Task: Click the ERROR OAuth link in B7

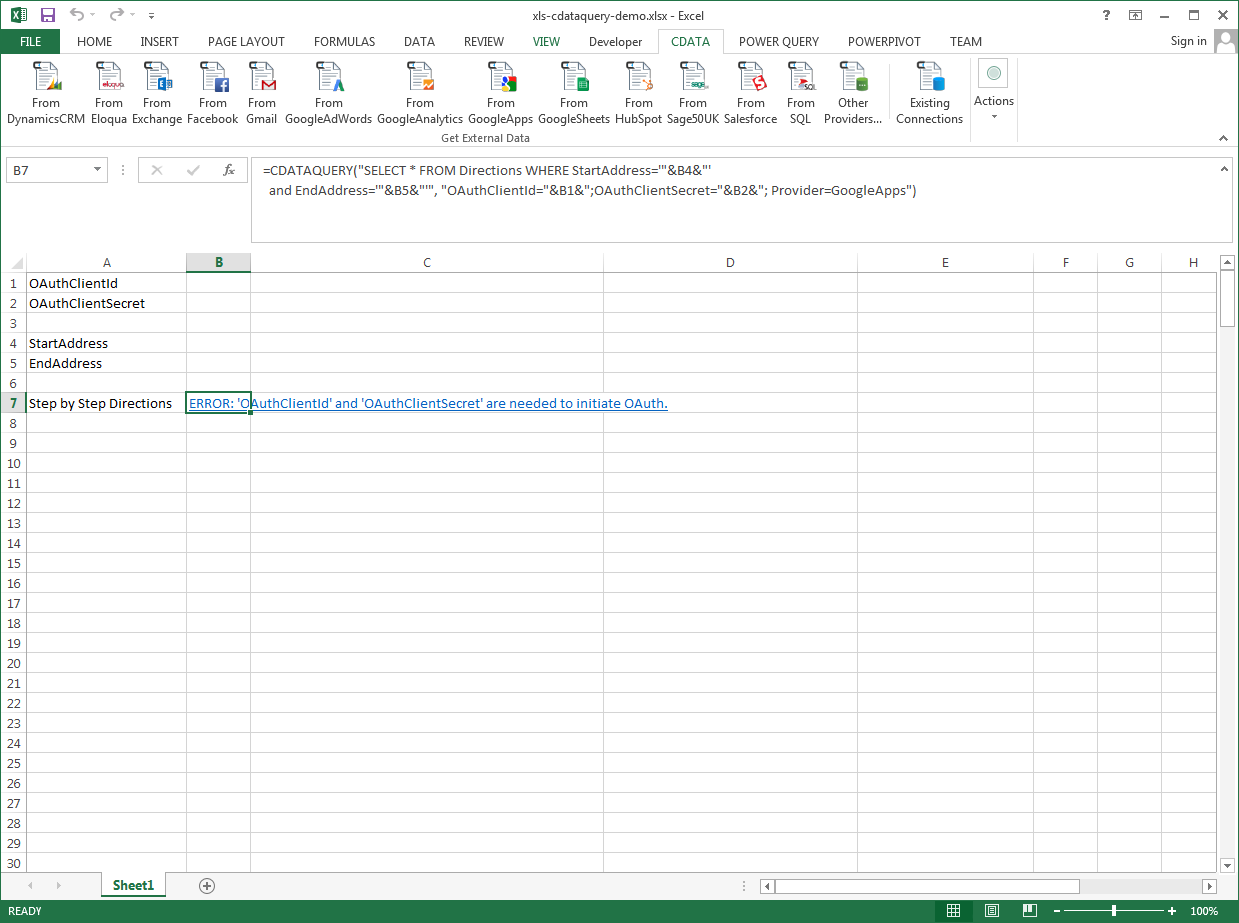Action: point(428,403)
